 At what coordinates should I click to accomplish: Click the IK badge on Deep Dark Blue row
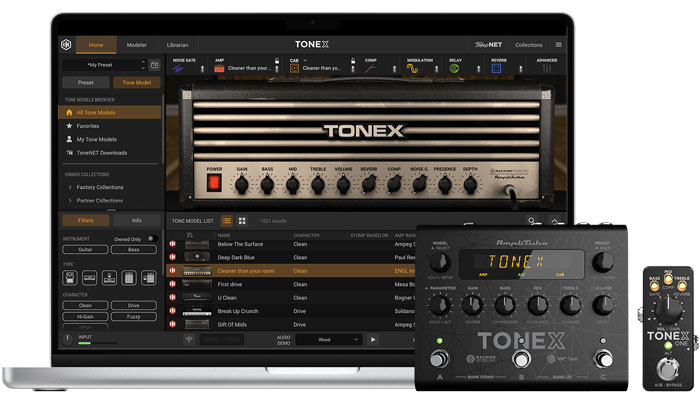pyautogui.click(x=173, y=257)
